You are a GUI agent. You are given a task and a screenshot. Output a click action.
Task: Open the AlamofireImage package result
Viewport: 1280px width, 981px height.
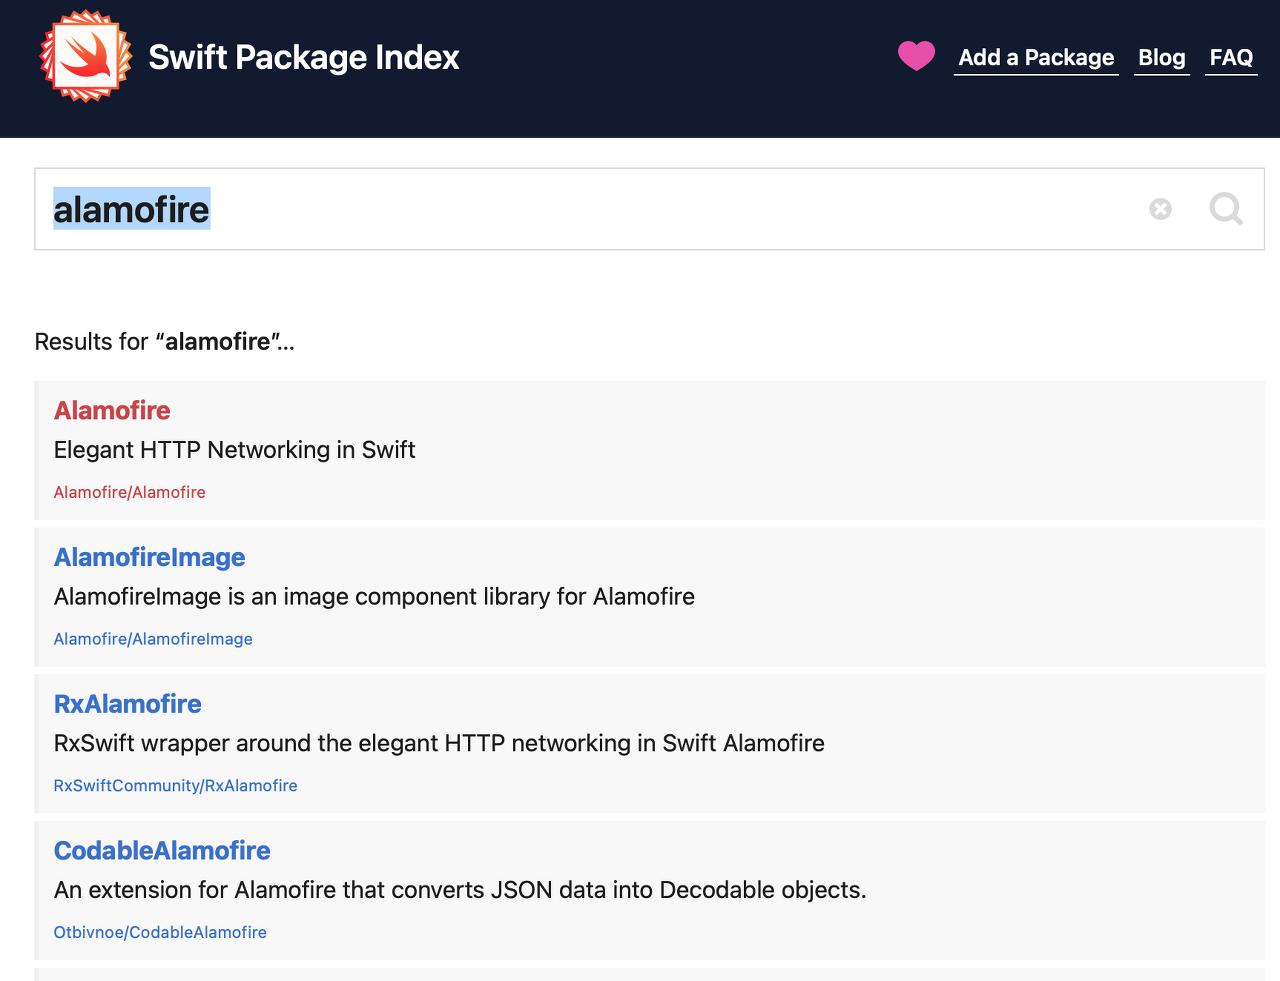pos(651,597)
